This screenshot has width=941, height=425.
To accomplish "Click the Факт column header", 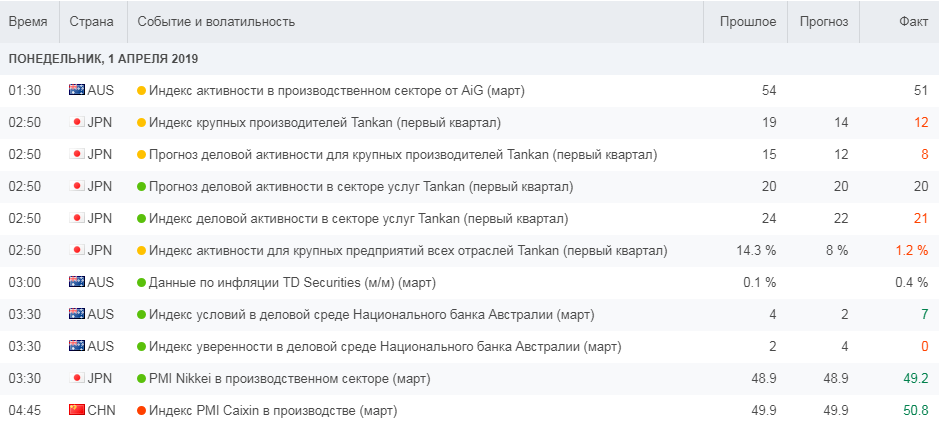I will click(x=911, y=22).
